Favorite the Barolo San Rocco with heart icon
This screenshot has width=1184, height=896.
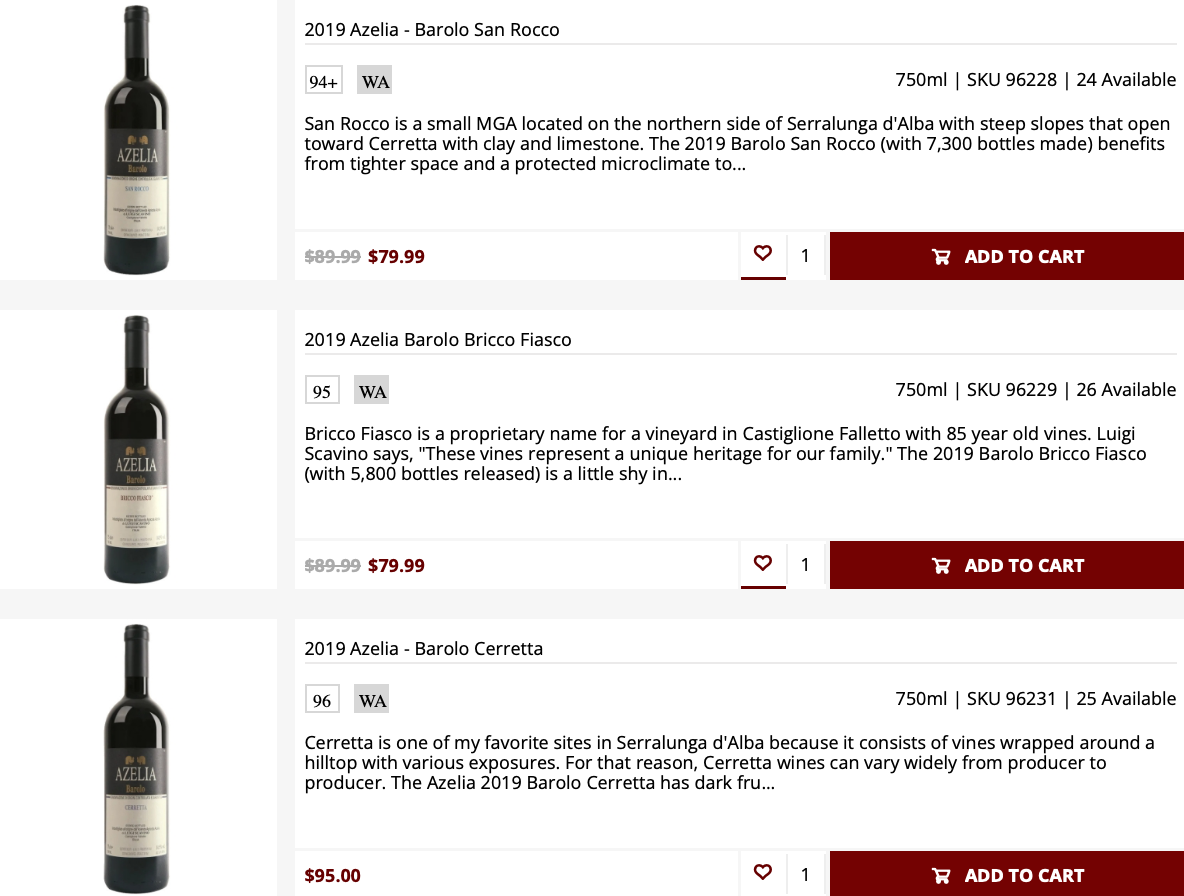pyautogui.click(x=763, y=254)
